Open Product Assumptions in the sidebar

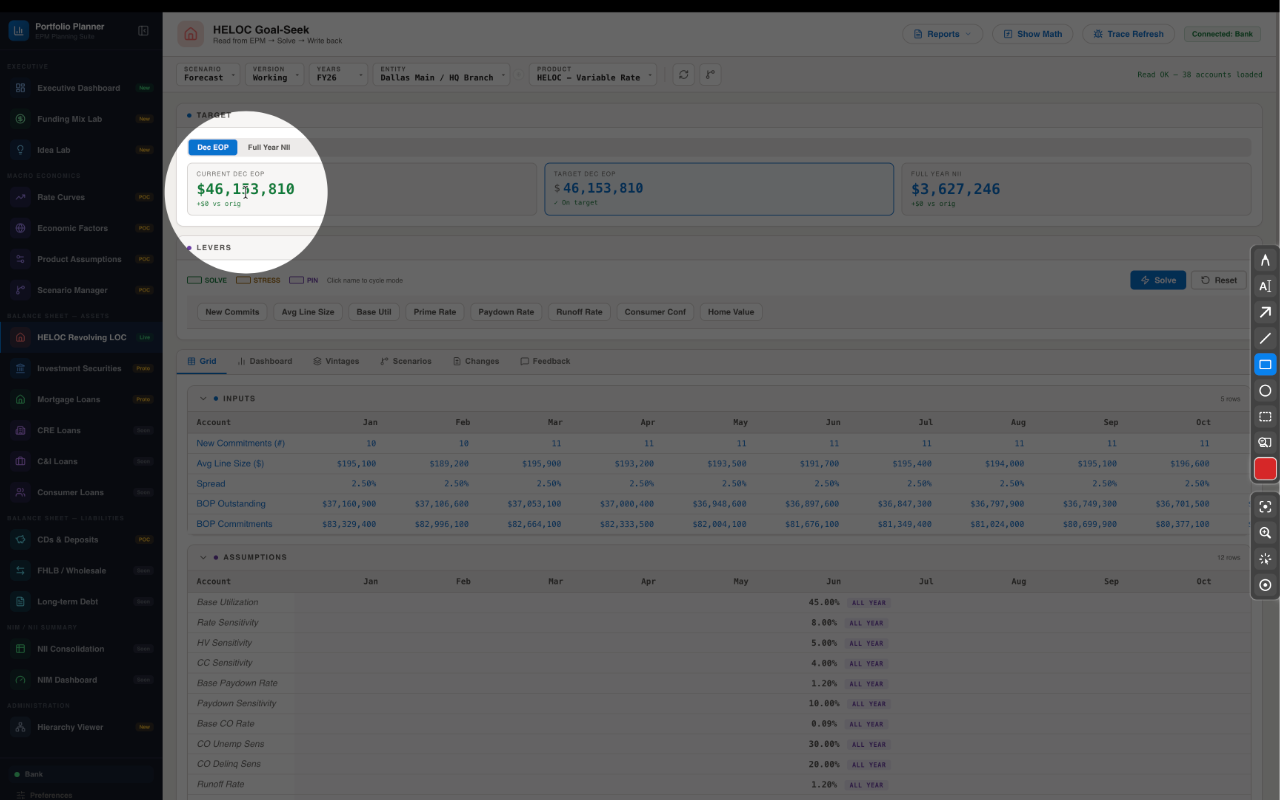pos(81,259)
